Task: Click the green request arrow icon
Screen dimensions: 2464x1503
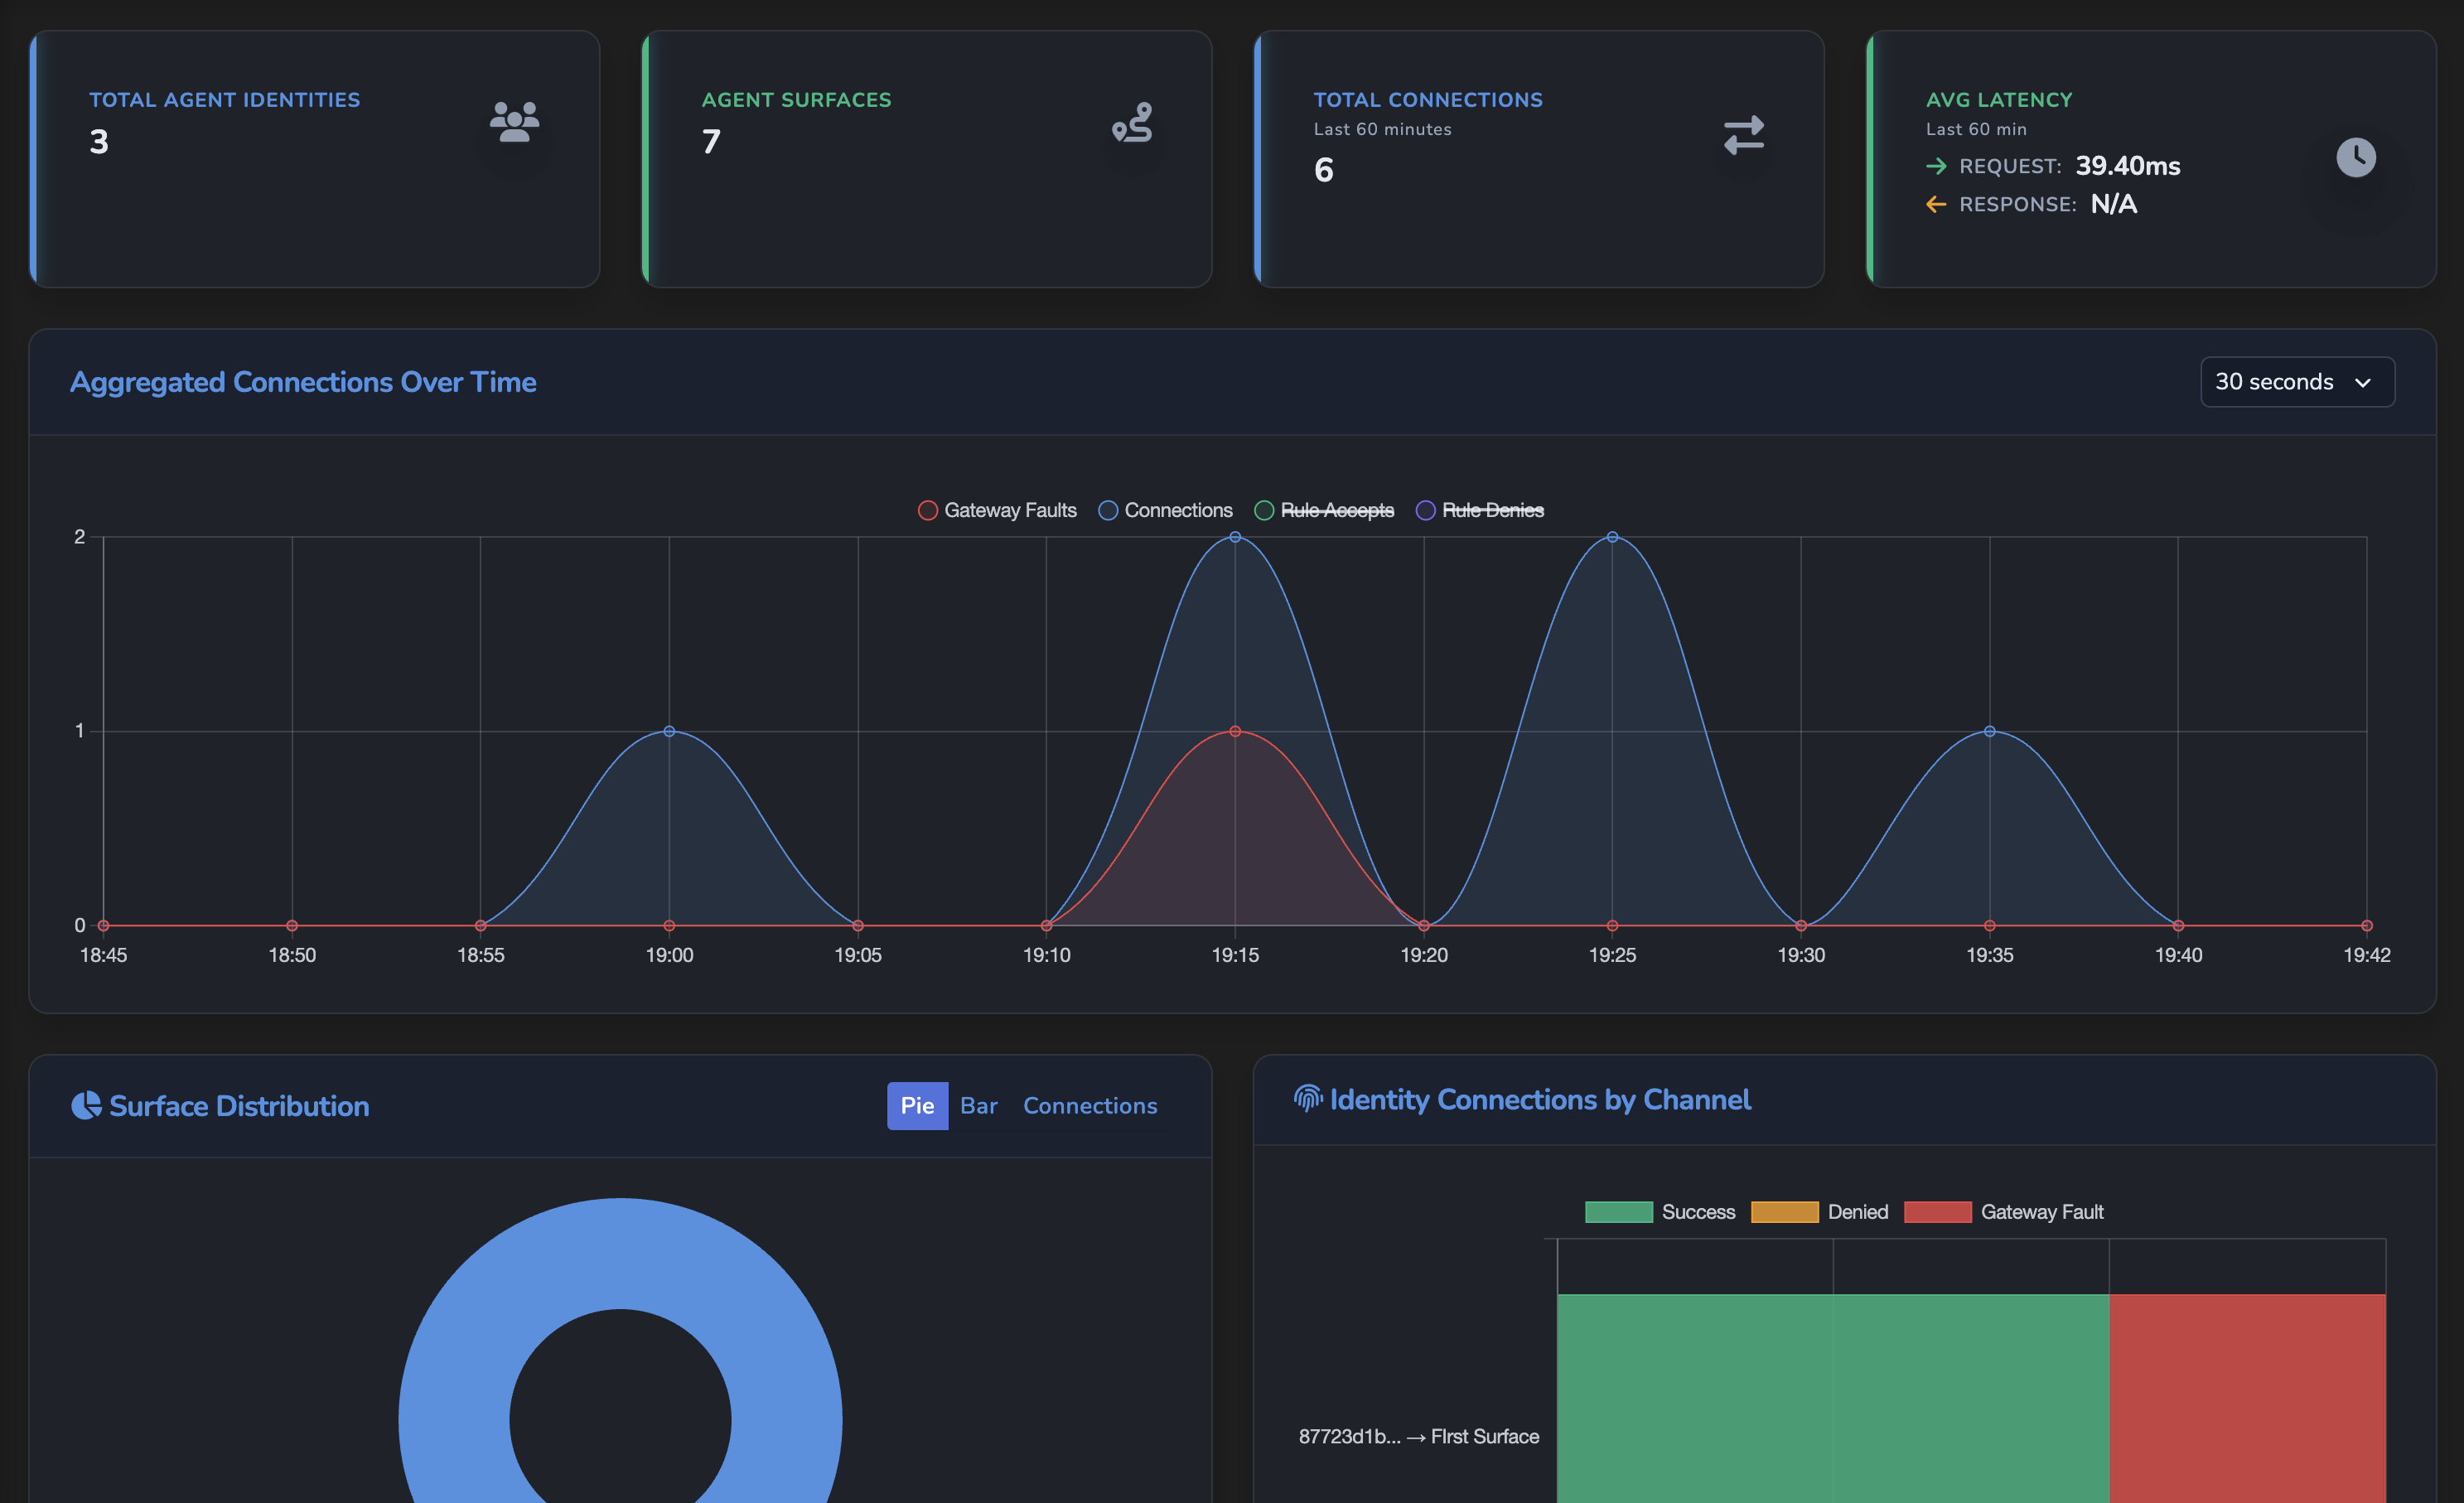Action: (x=1936, y=166)
